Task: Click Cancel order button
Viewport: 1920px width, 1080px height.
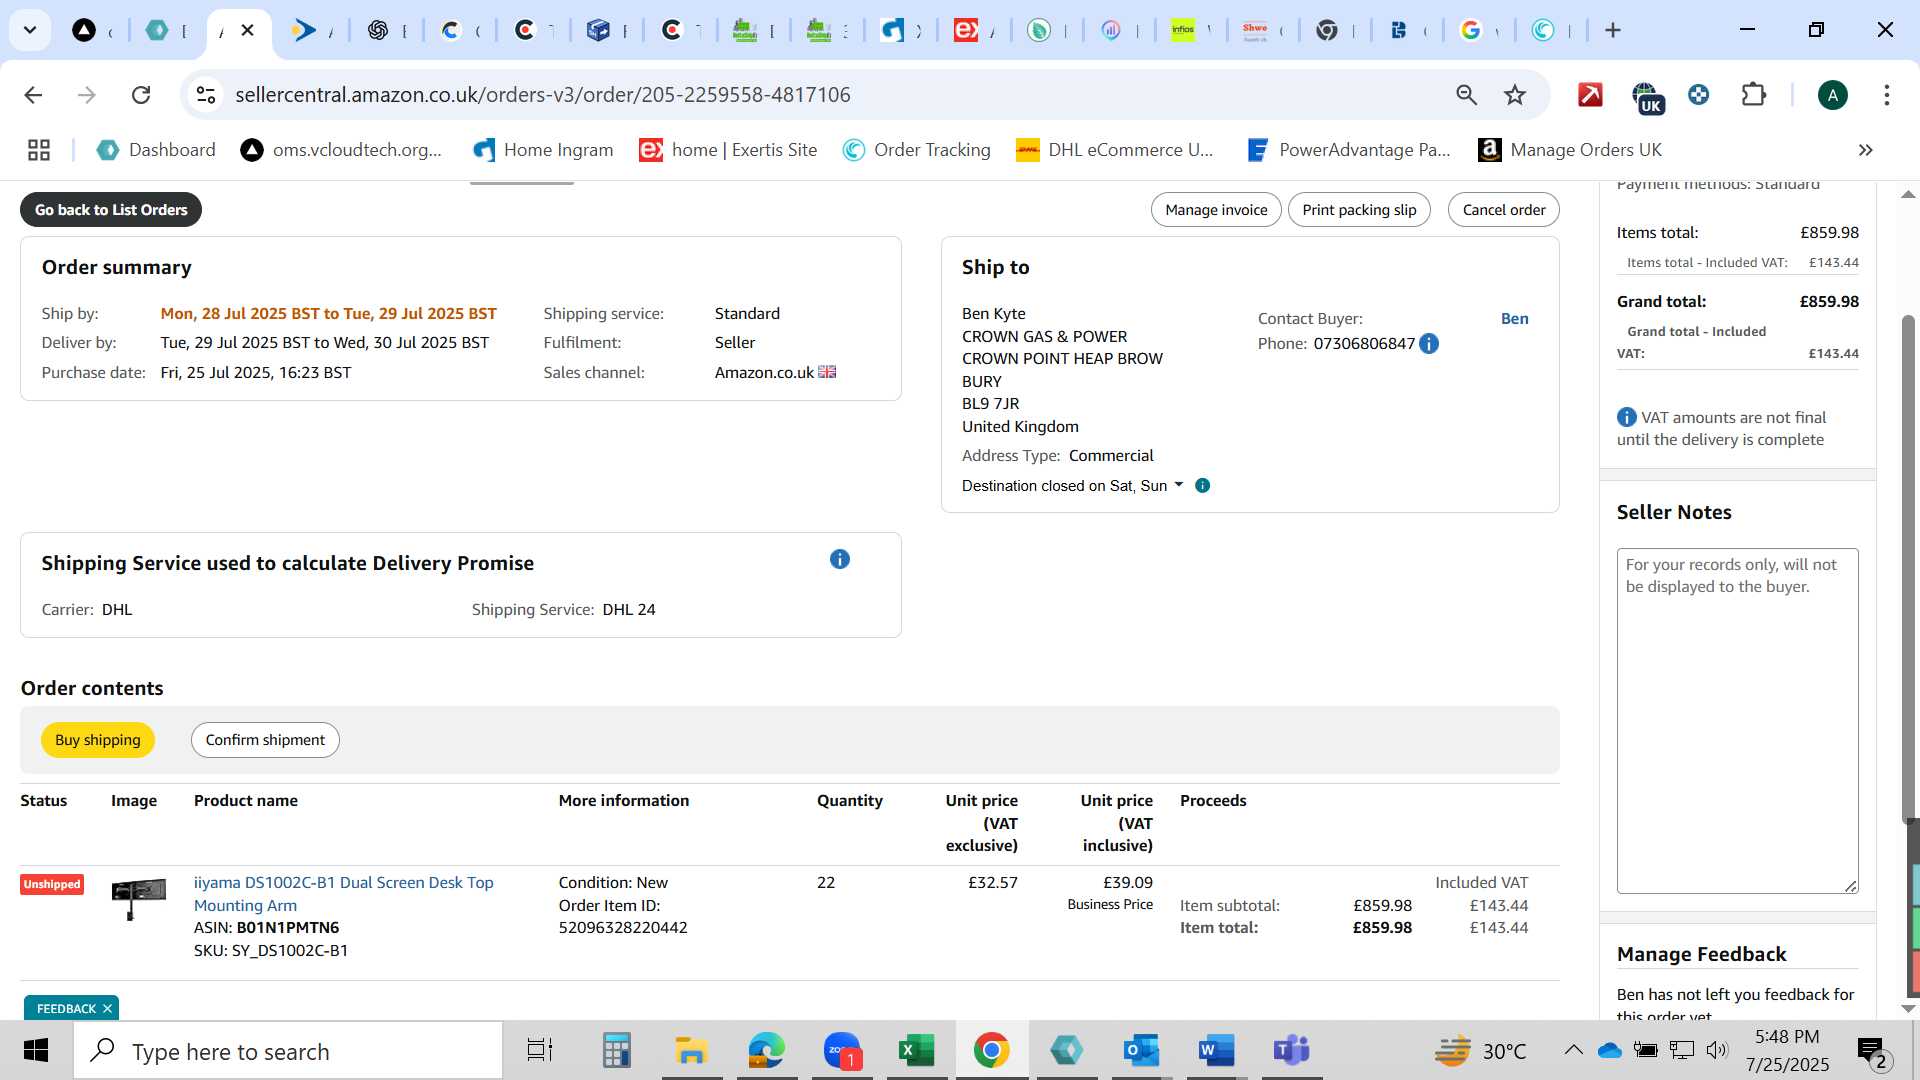Action: click(x=1504, y=210)
